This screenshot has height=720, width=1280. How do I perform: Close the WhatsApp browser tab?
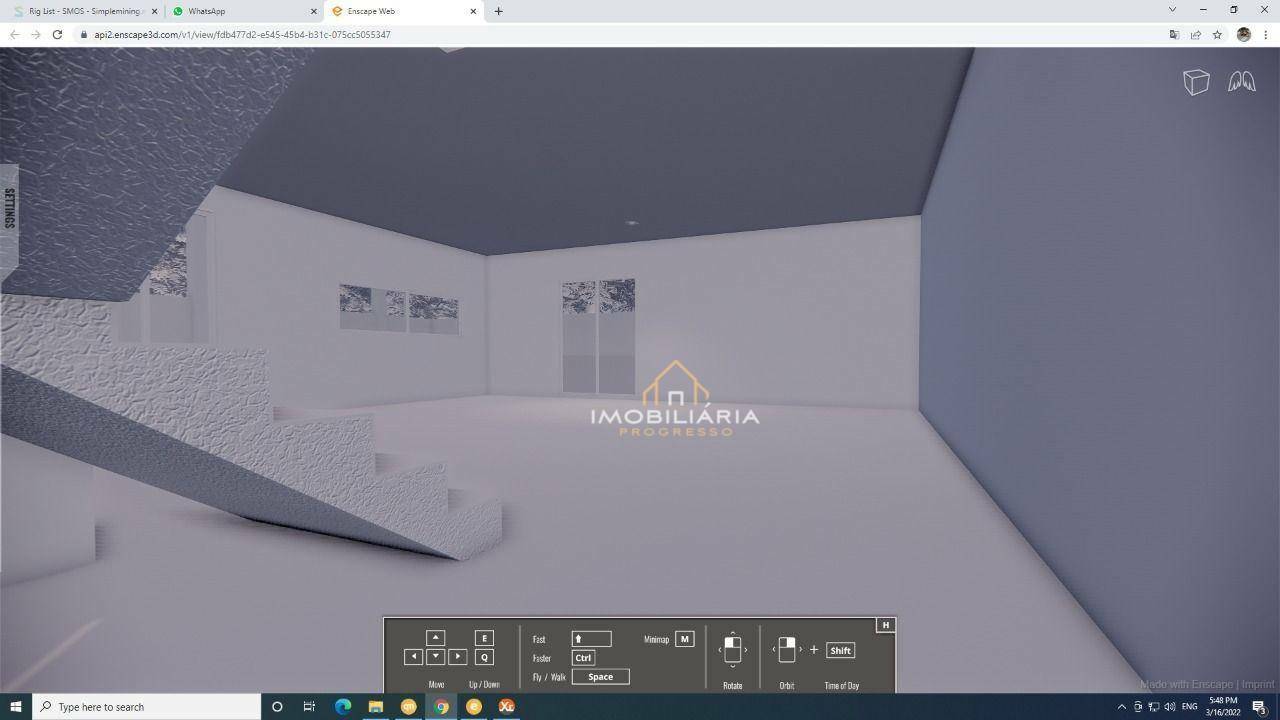click(313, 11)
